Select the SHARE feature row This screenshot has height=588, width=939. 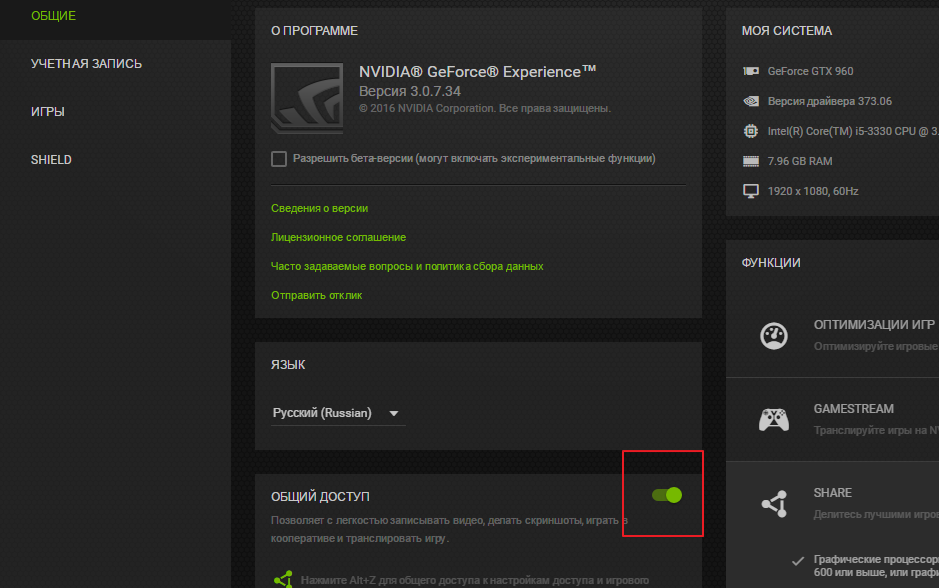click(832, 504)
